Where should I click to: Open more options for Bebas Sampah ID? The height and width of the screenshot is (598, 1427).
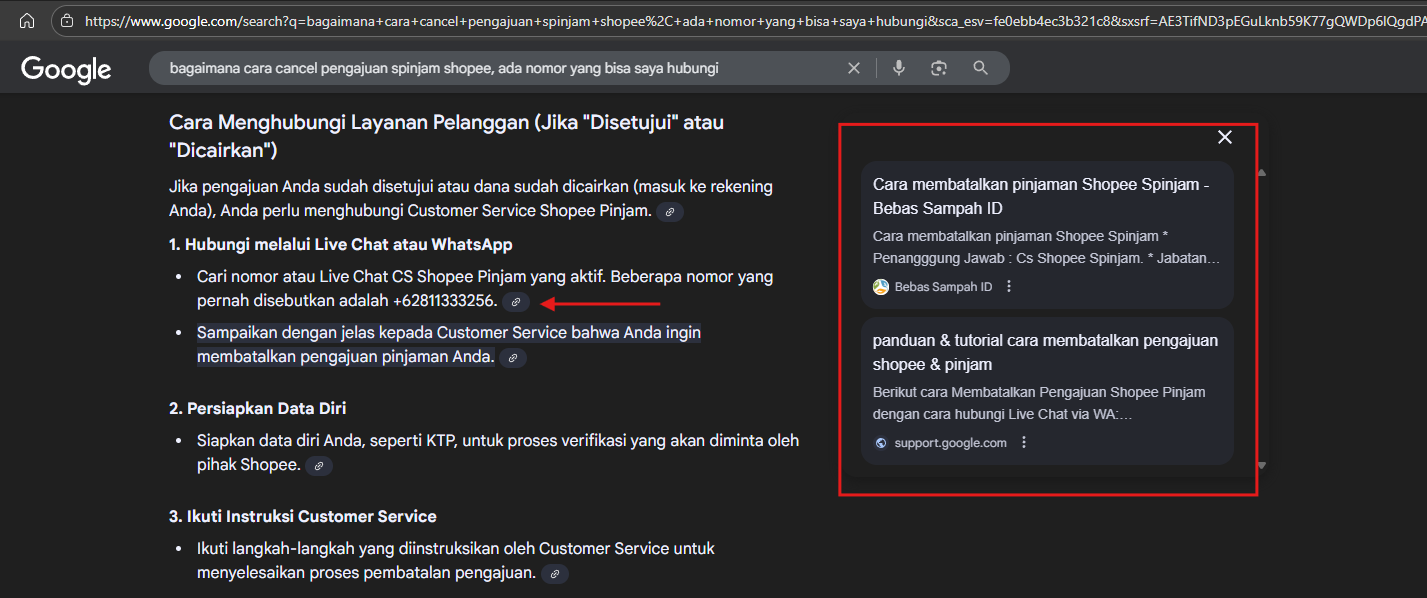pos(1009,287)
